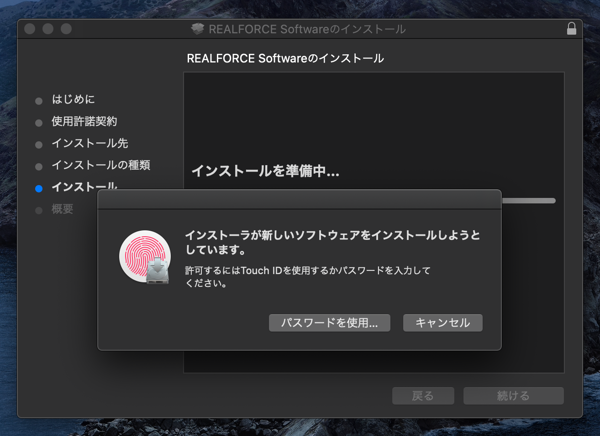600x436 pixels.
Task: Select the 概要 step in sidebar
Action: [x=62, y=209]
